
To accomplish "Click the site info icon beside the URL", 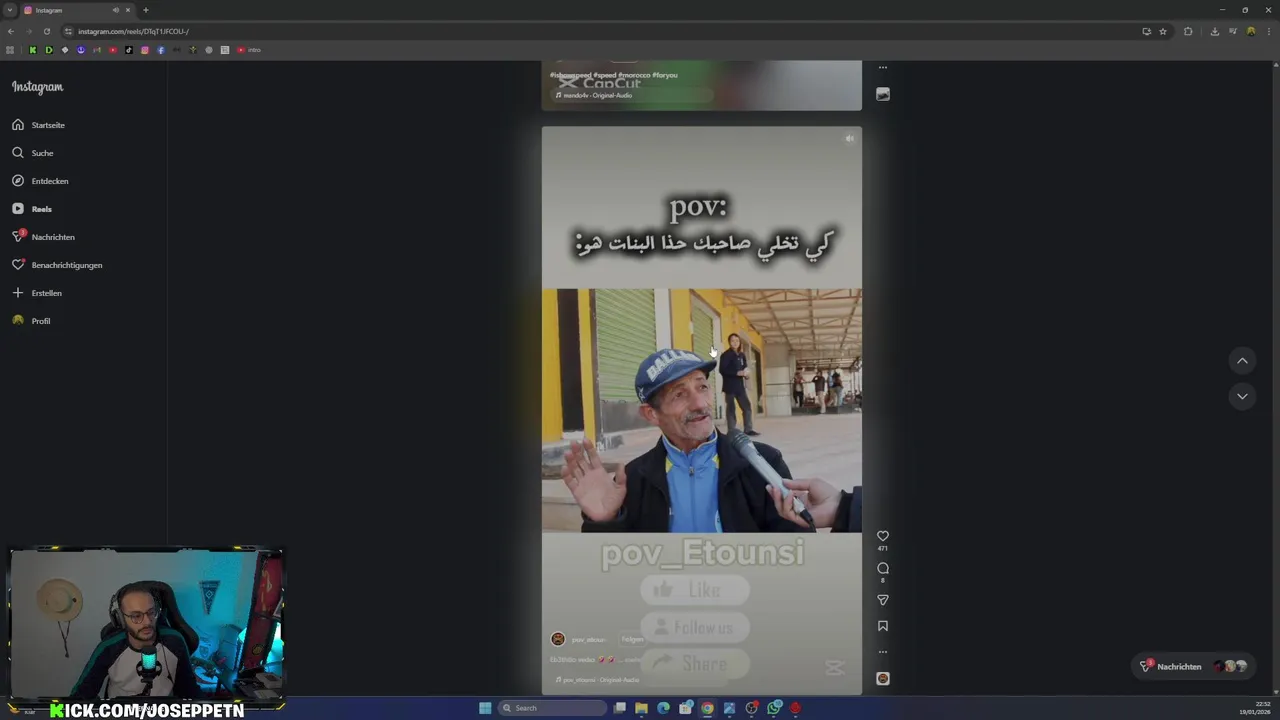I will (68, 31).
